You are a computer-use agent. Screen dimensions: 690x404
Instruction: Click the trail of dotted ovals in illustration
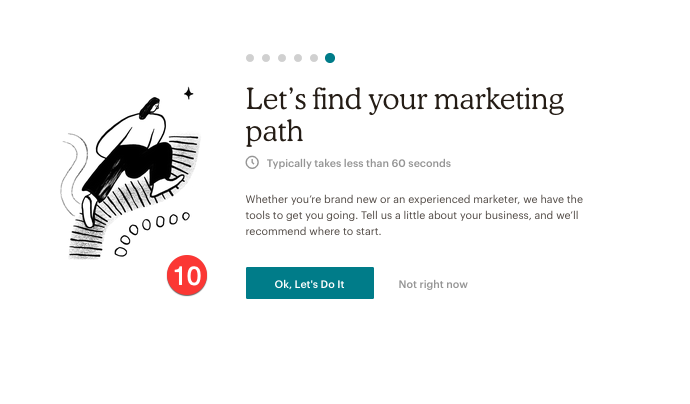point(152,227)
